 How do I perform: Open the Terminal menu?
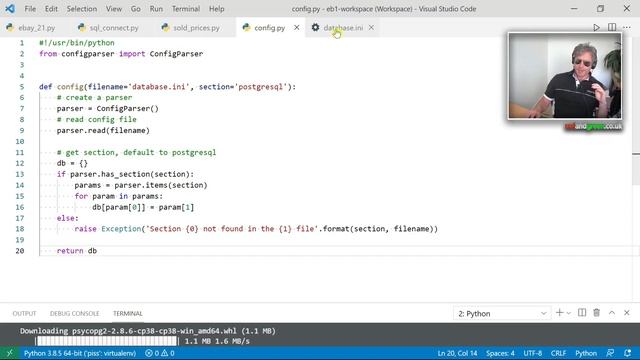click(x=186, y=9)
